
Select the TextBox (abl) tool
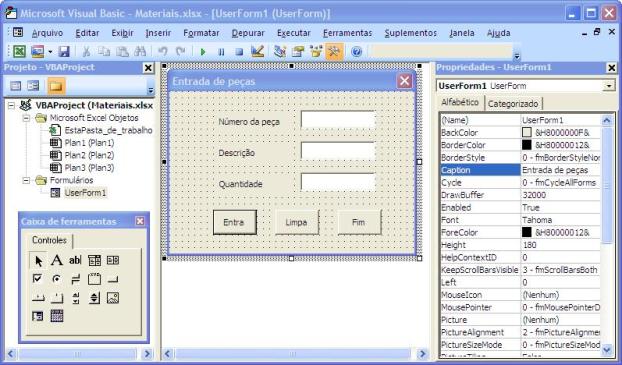click(75, 260)
